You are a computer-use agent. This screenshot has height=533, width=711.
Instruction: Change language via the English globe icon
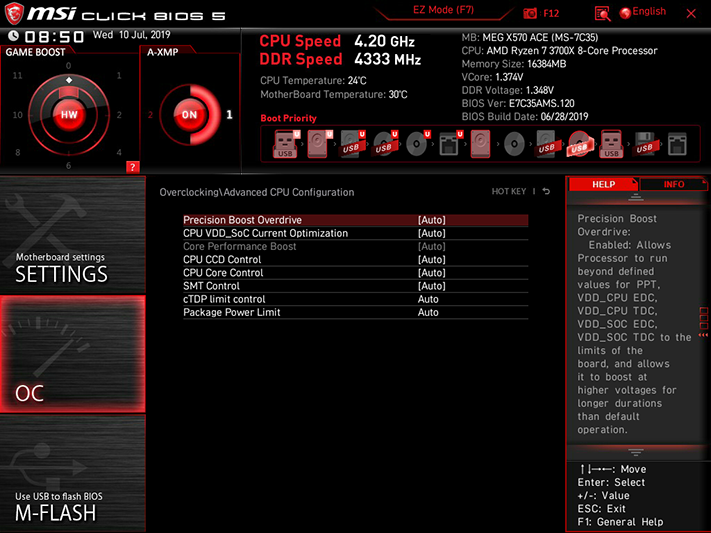click(x=643, y=12)
